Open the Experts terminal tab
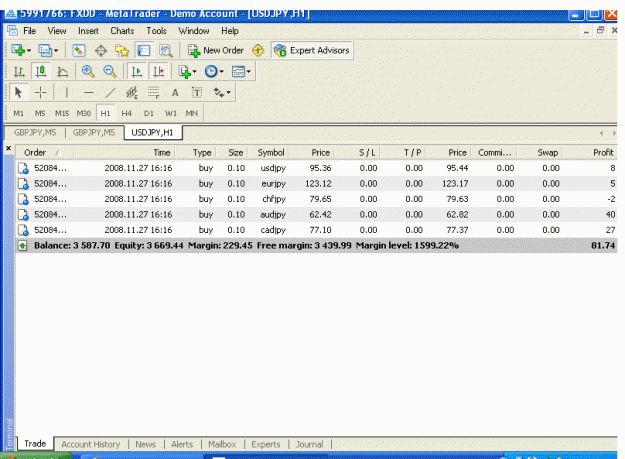This screenshot has width=625, height=459. 265,444
